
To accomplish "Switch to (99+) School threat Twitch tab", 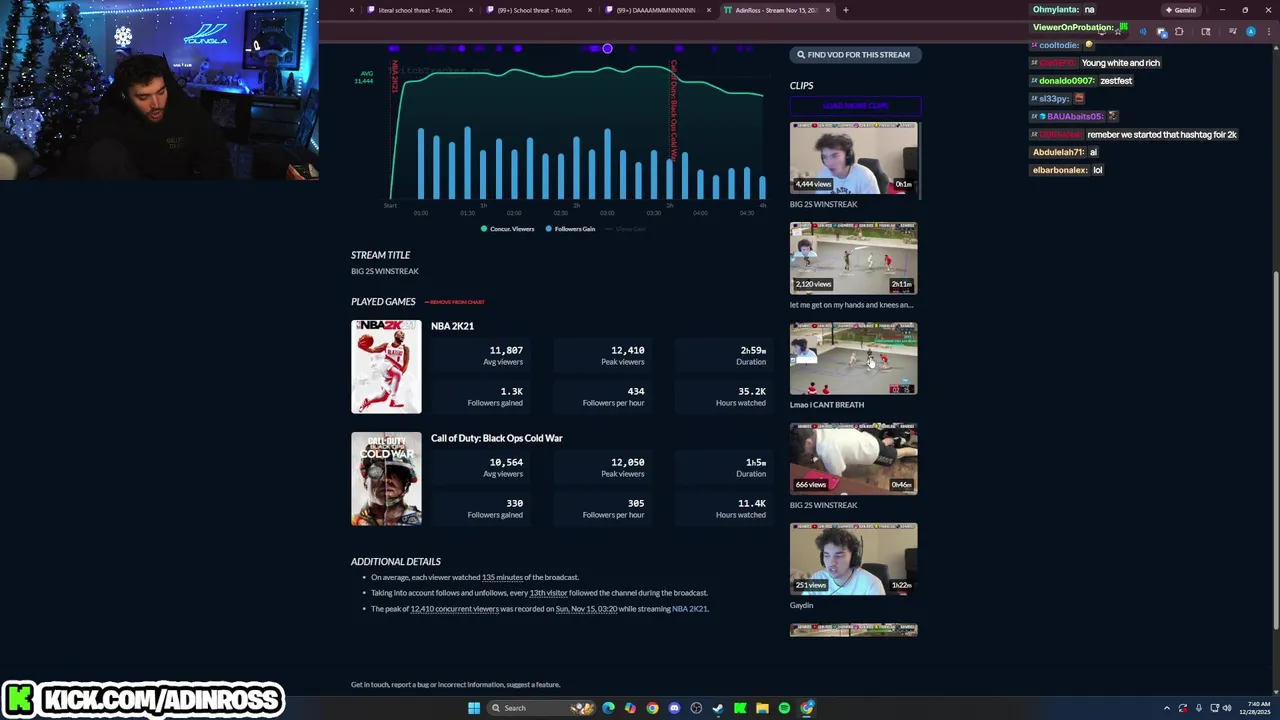I will [x=538, y=10].
